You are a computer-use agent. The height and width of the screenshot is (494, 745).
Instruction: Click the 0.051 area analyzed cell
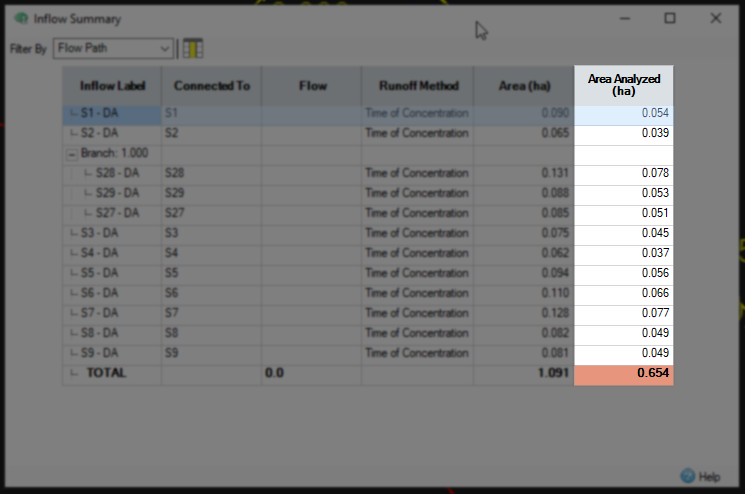[x=624, y=213]
